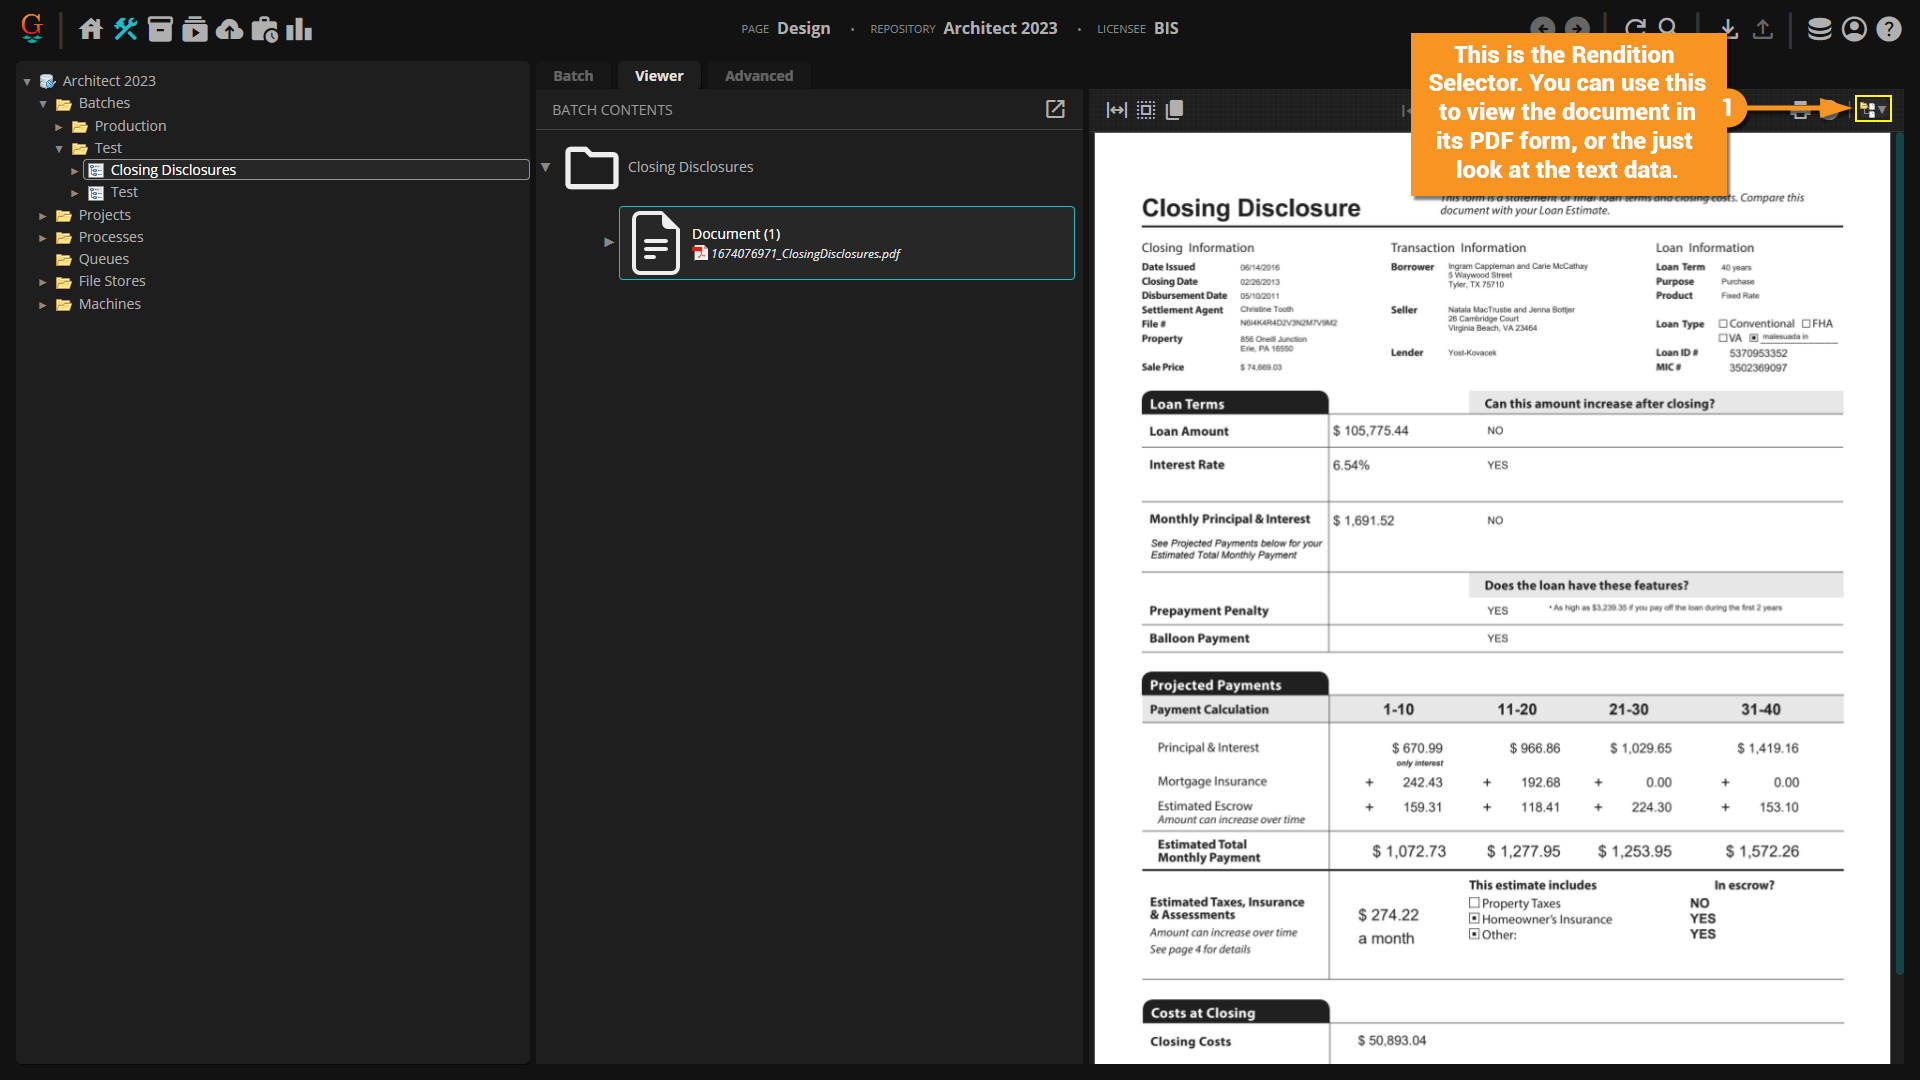1920x1080 pixels.
Task: Expand Document (1) node
Action: tap(608, 242)
